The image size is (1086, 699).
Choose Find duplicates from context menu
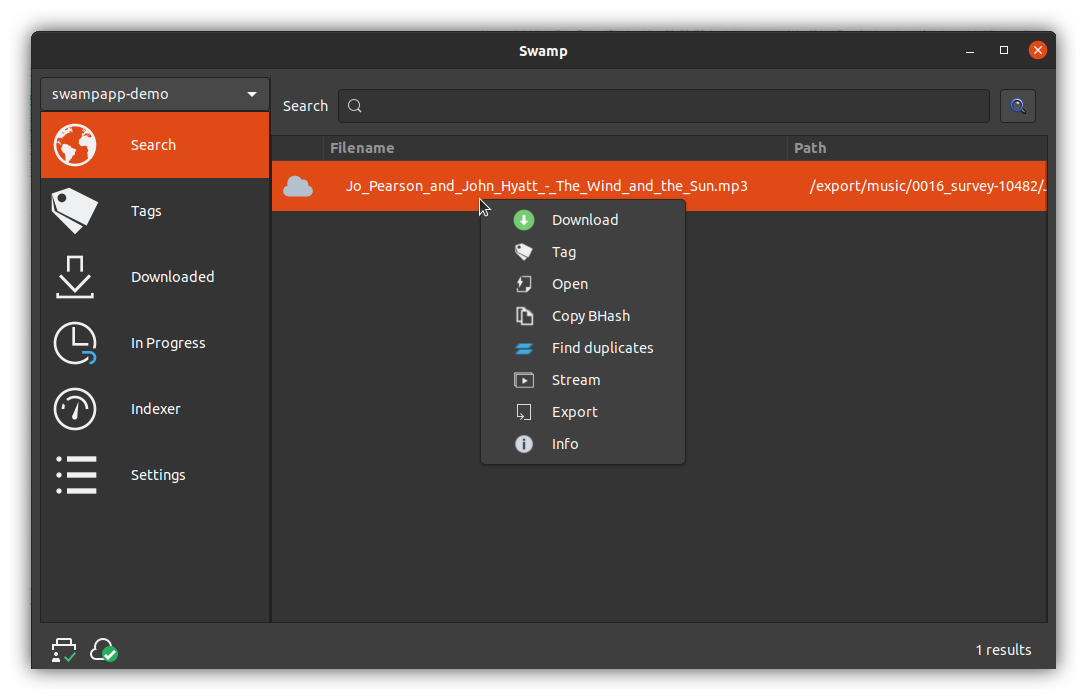point(583,348)
